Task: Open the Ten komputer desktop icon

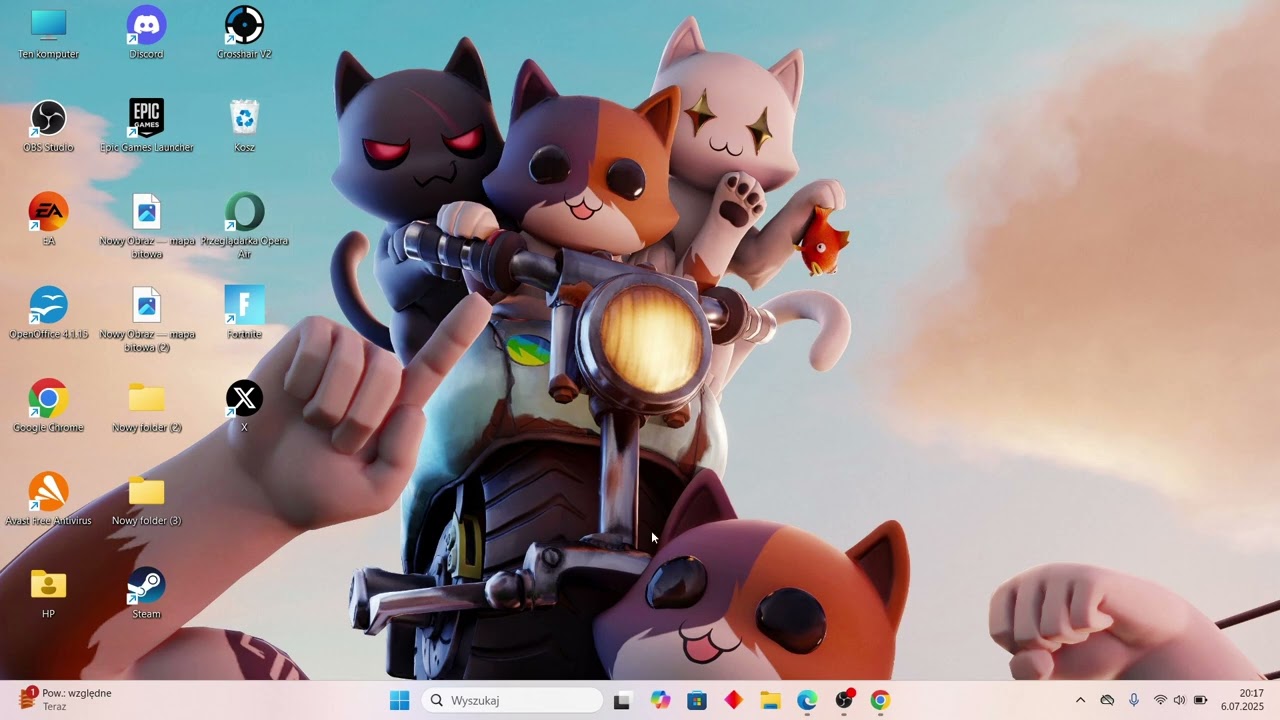Action: 48,33
